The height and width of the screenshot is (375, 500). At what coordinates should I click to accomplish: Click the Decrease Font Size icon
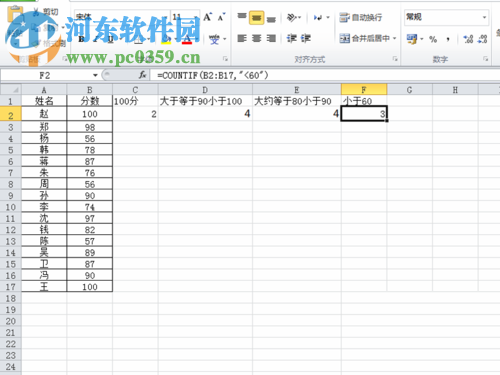(221, 17)
